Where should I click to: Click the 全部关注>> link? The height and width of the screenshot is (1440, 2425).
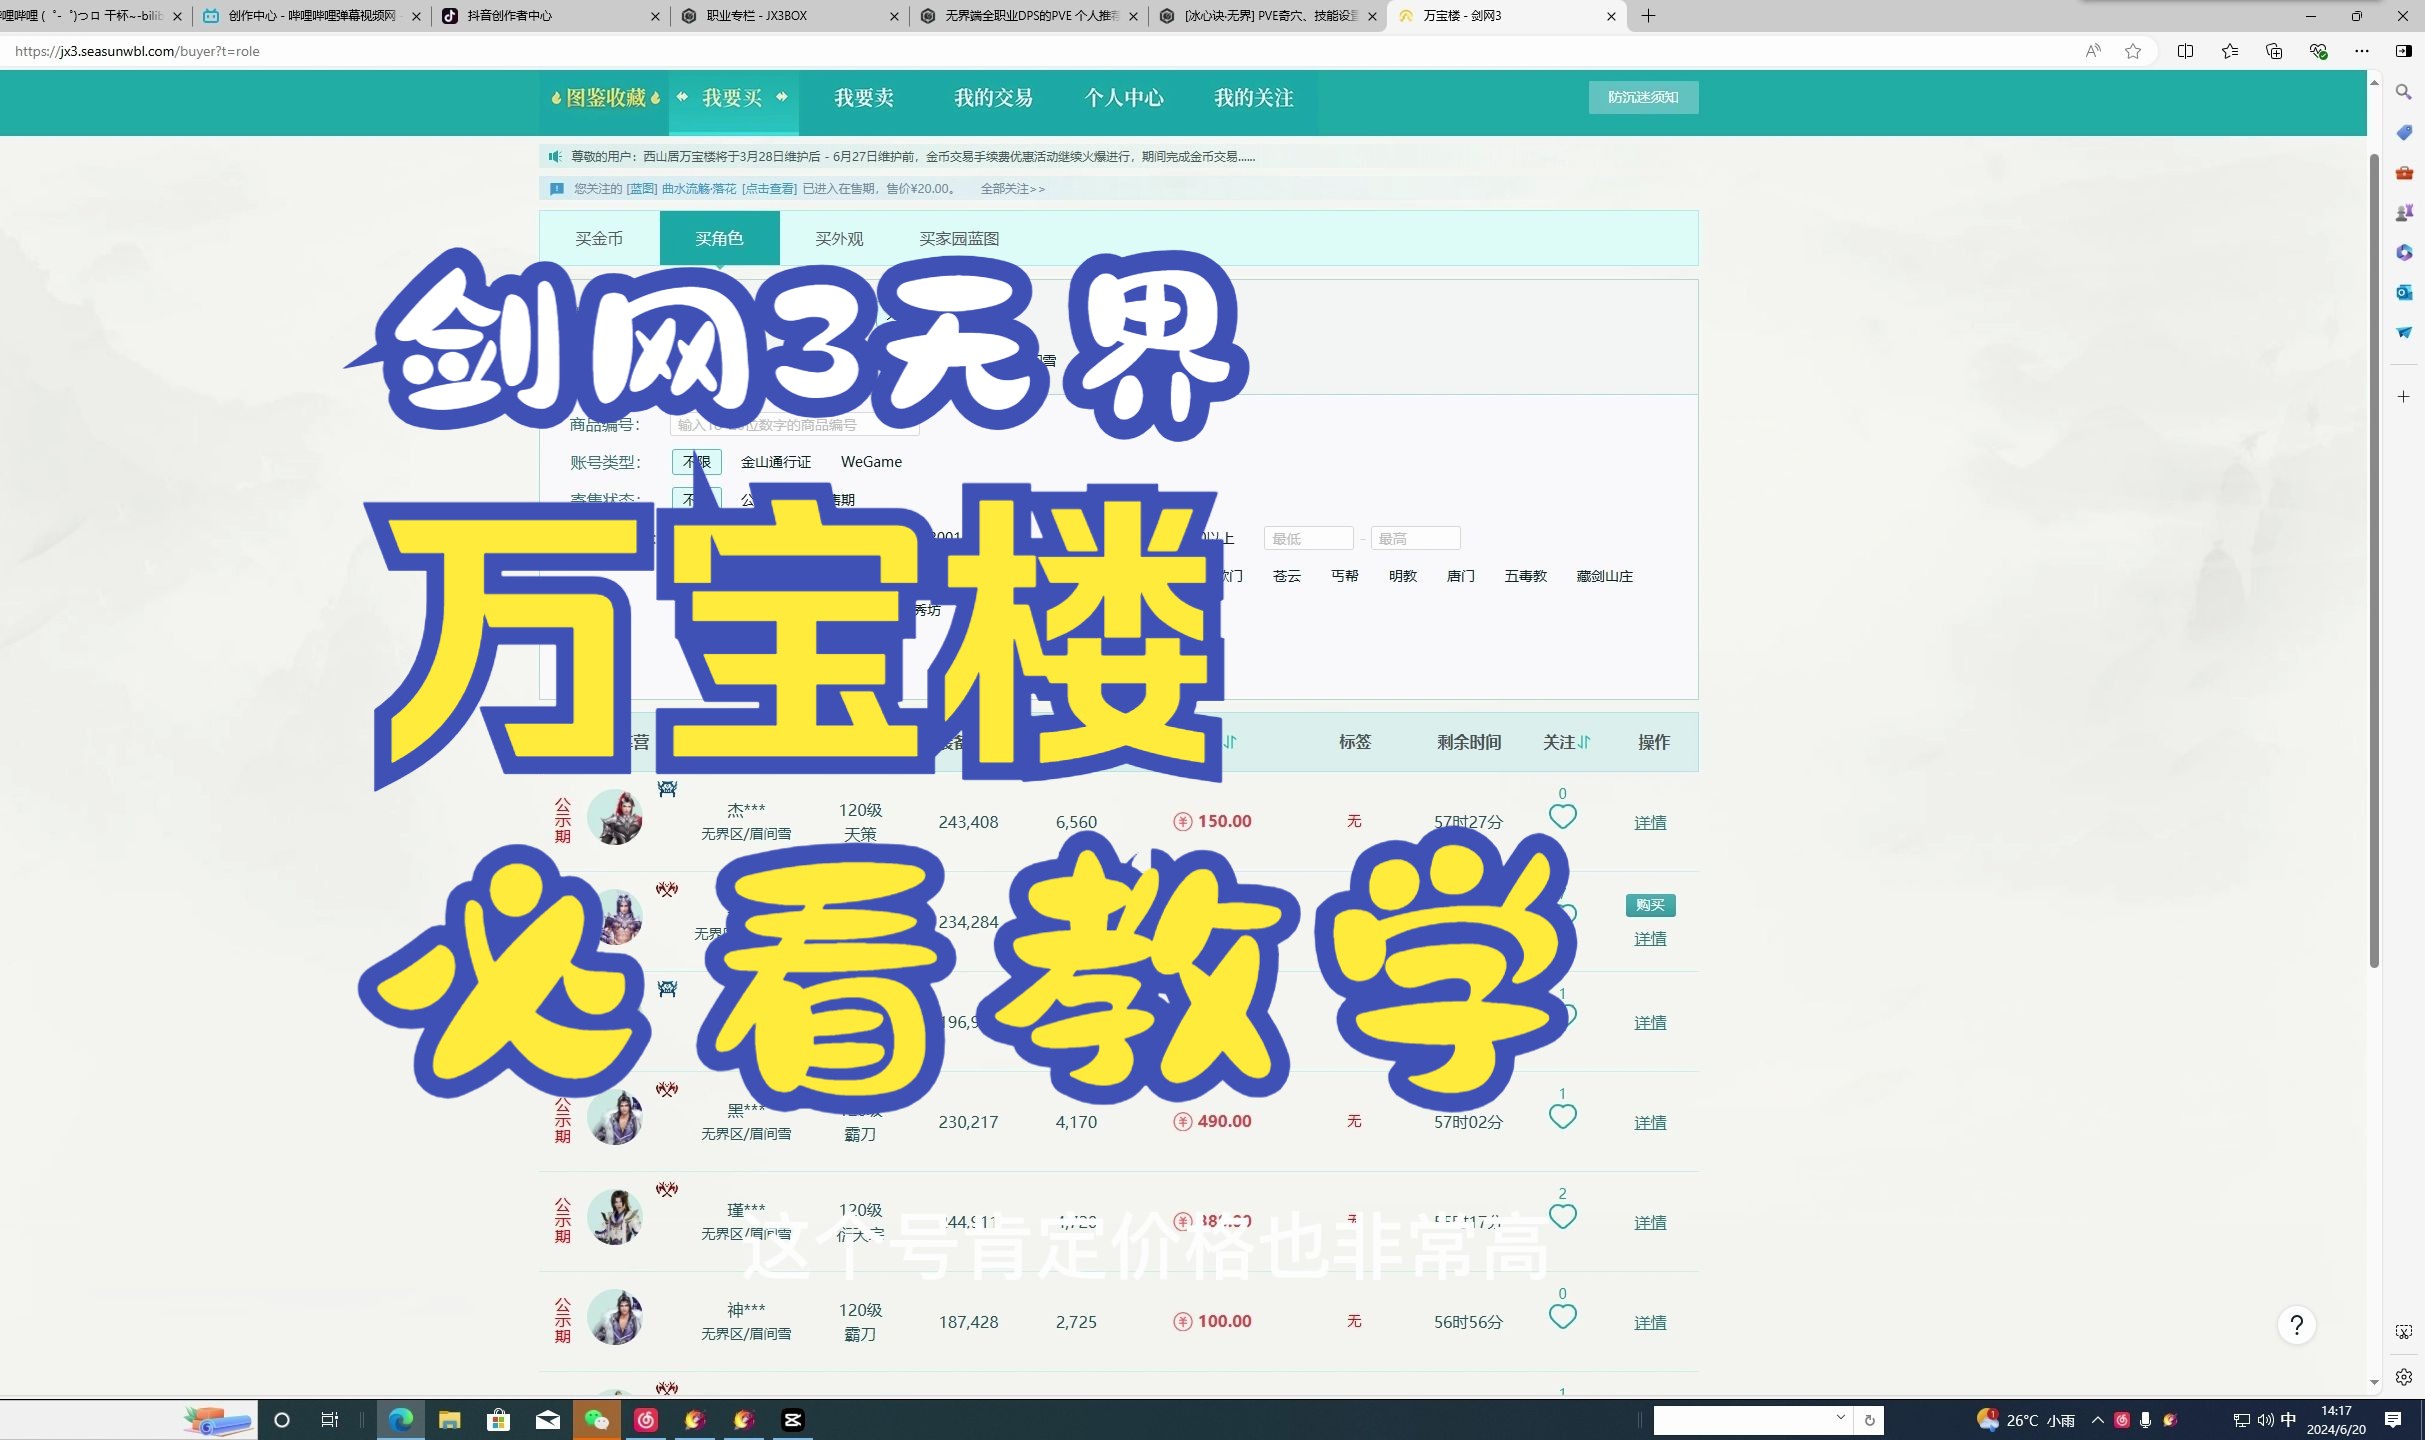[1012, 188]
